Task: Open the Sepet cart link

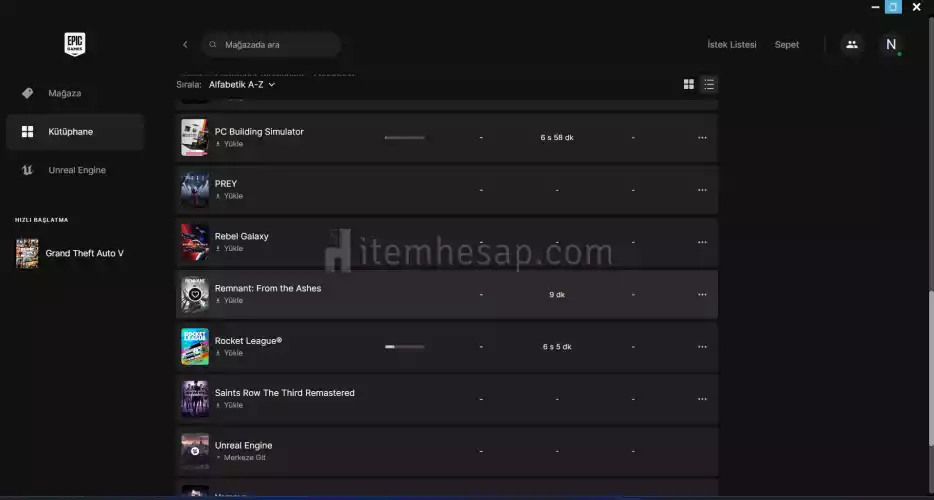Action: coord(787,44)
